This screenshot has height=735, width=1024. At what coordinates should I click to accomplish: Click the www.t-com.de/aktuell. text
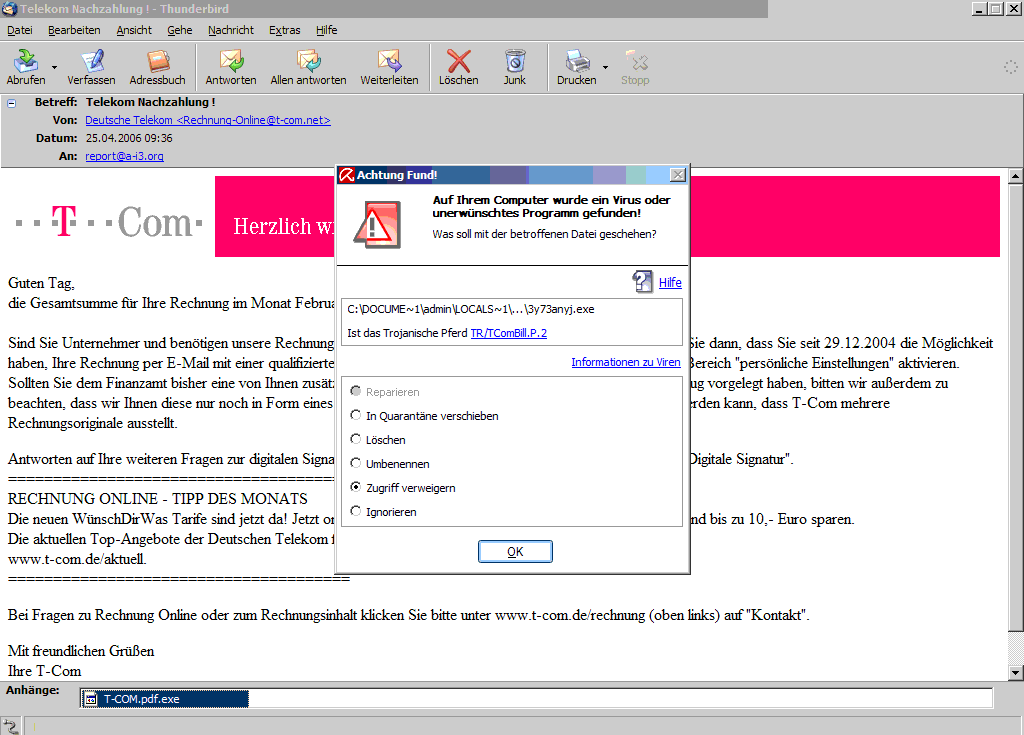pos(77,559)
